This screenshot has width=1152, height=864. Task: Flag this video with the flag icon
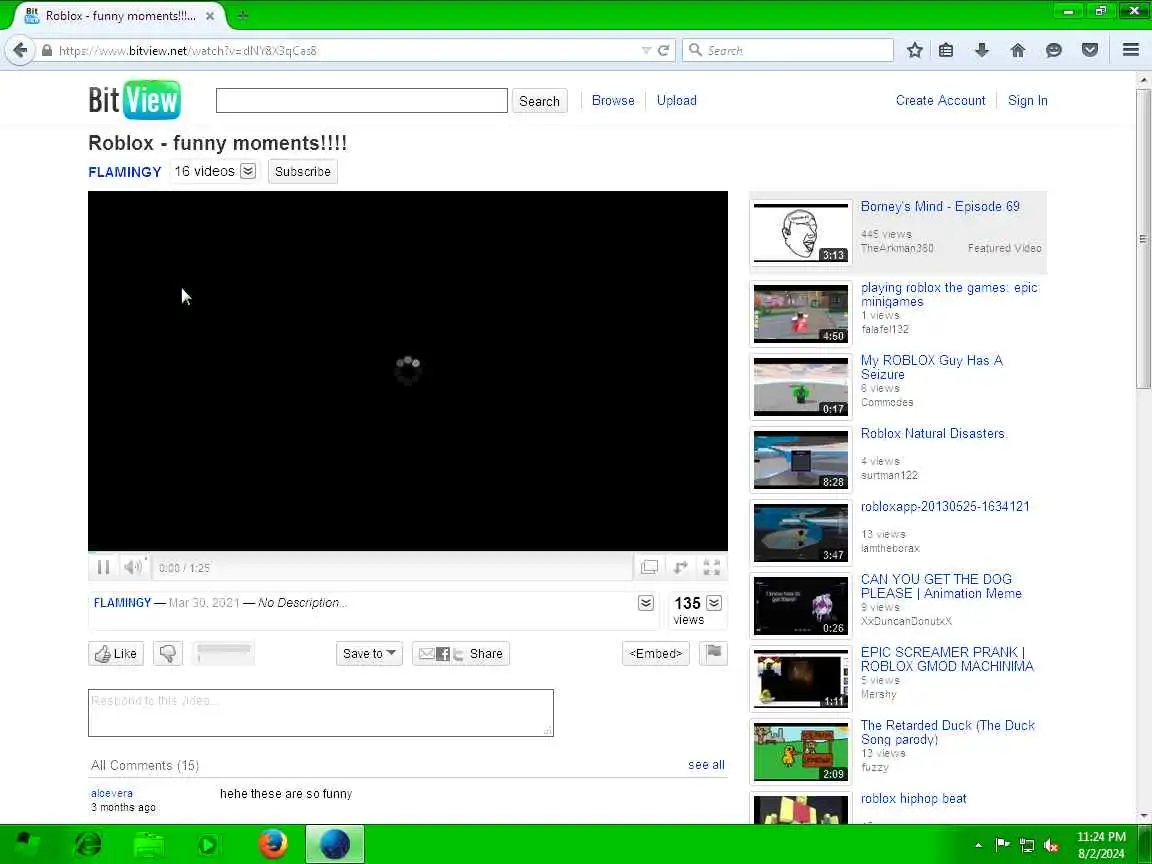click(x=713, y=652)
